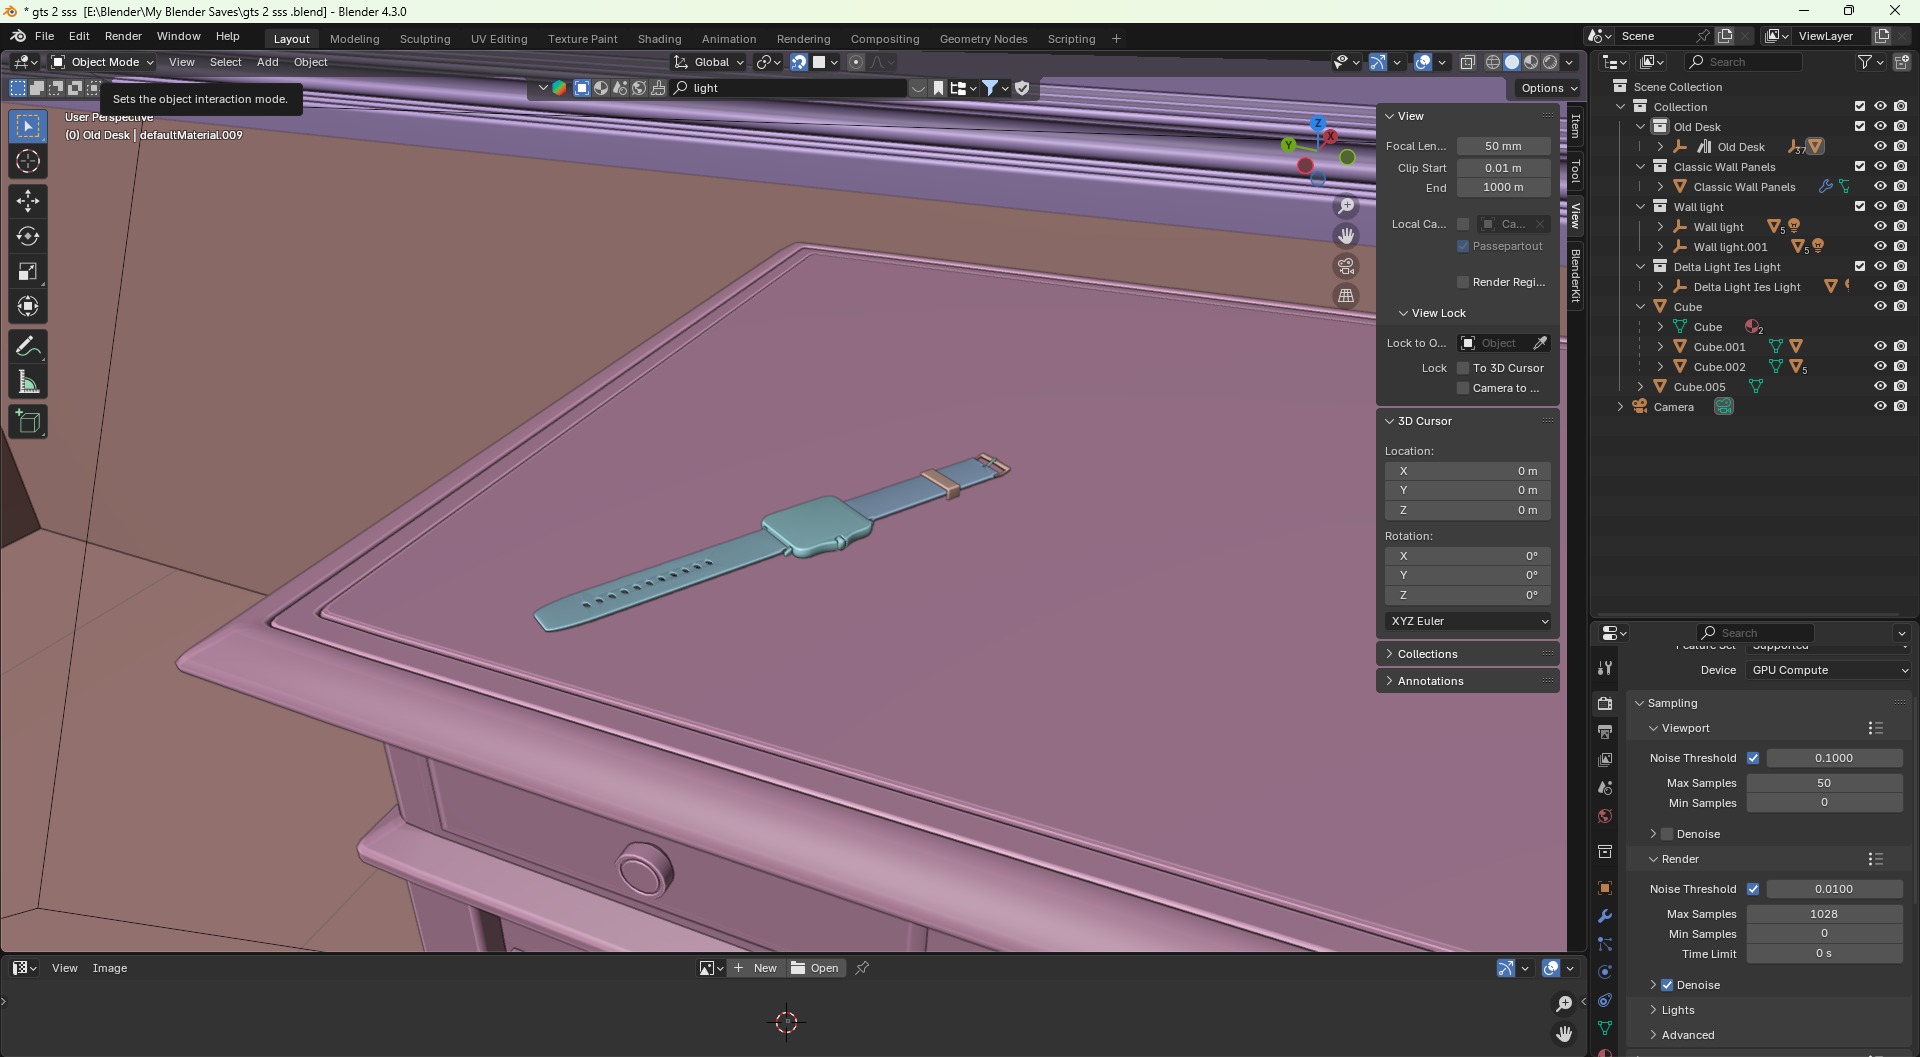The width and height of the screenshot is (1920, 1057).
Task: Open the BlenderKit sidebar tab
Action: (x=1575, y=275)
